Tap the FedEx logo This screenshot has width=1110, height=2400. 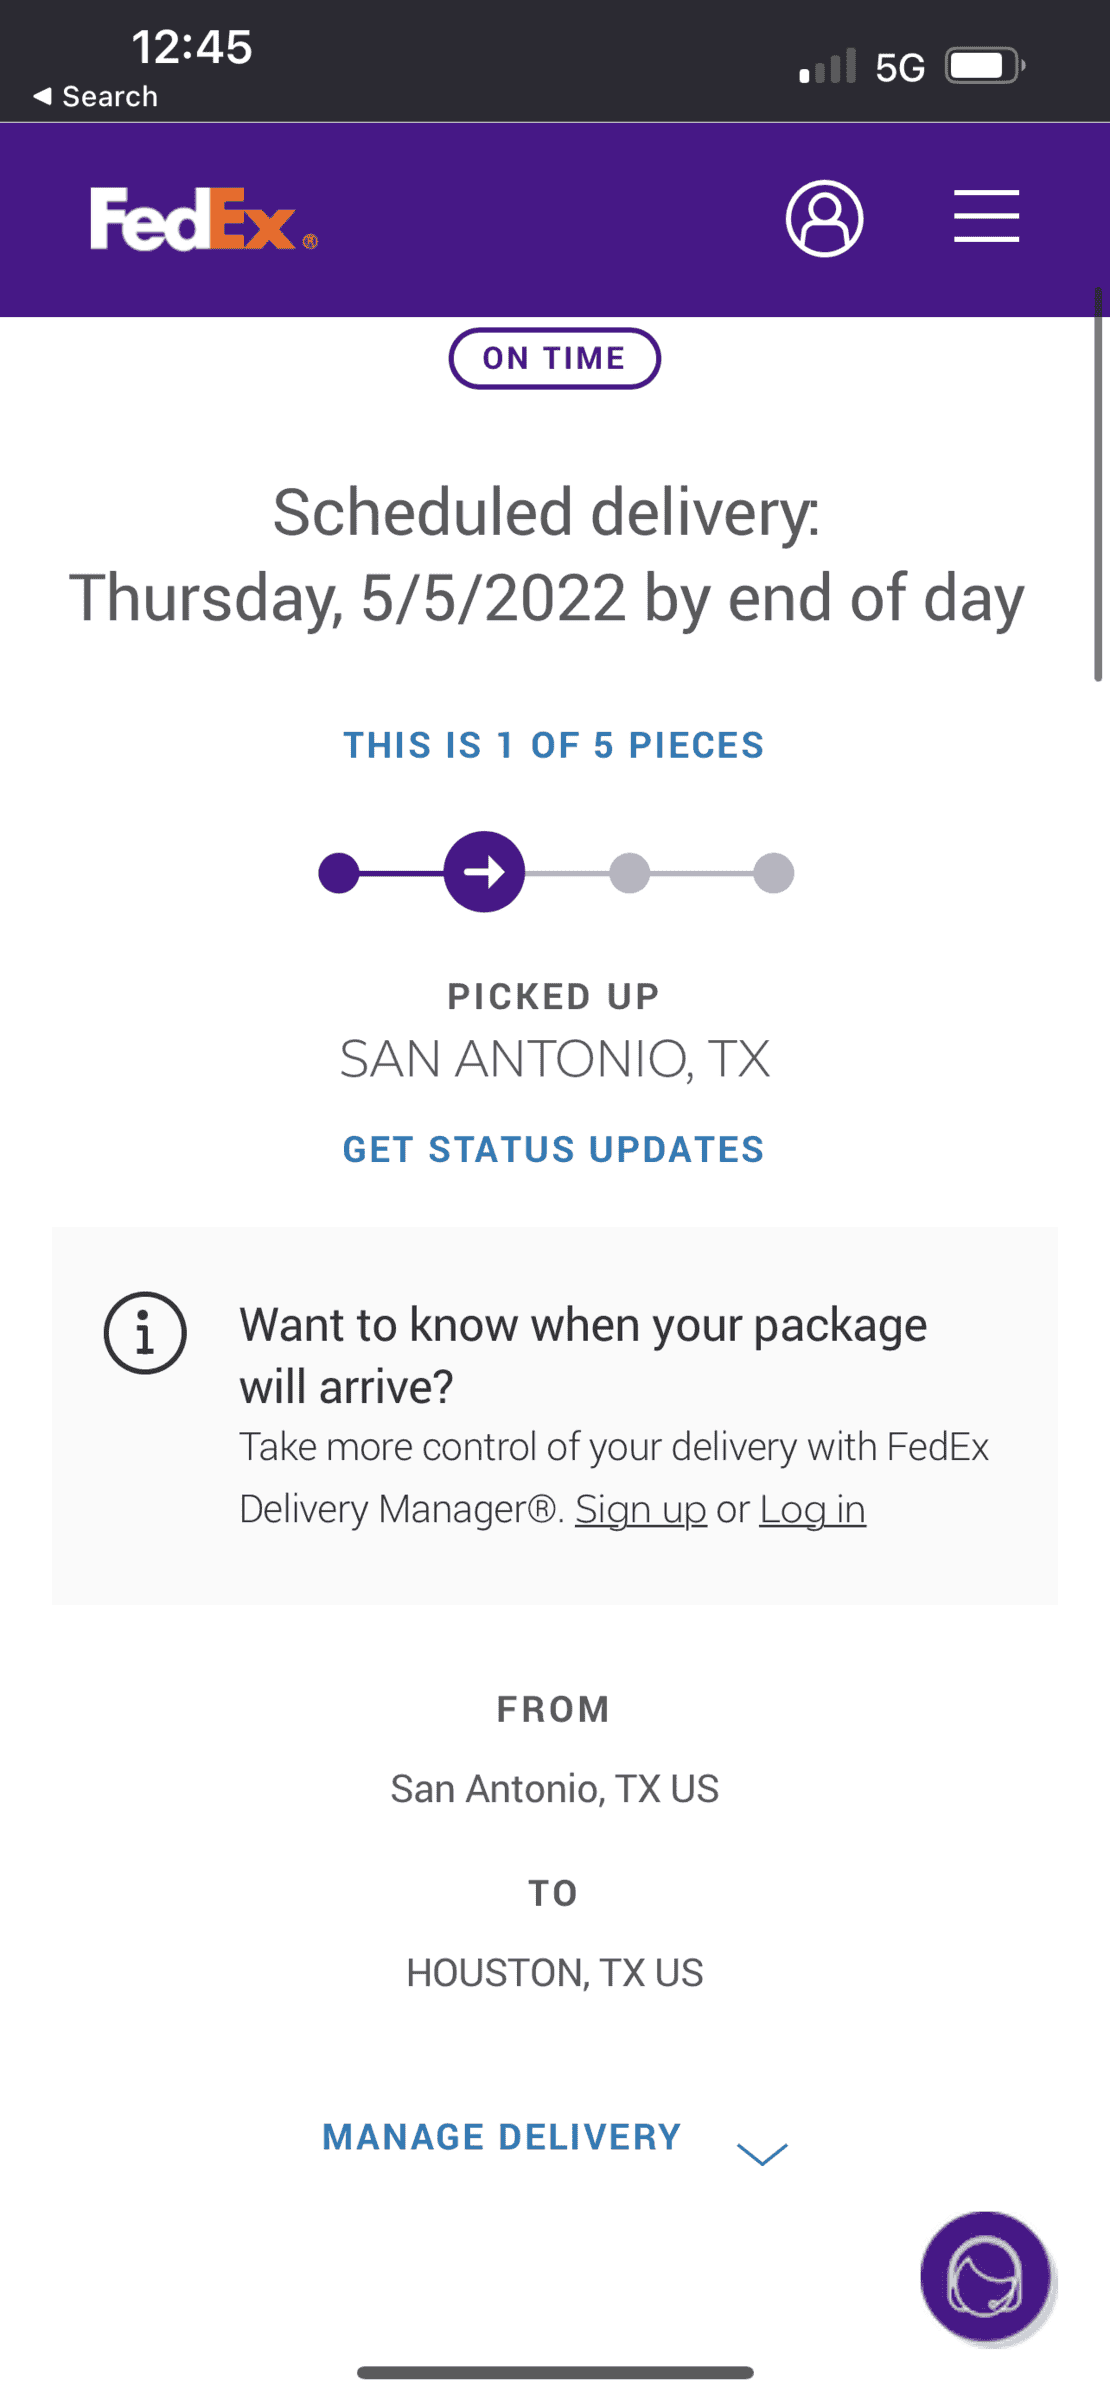coord(204,219)
